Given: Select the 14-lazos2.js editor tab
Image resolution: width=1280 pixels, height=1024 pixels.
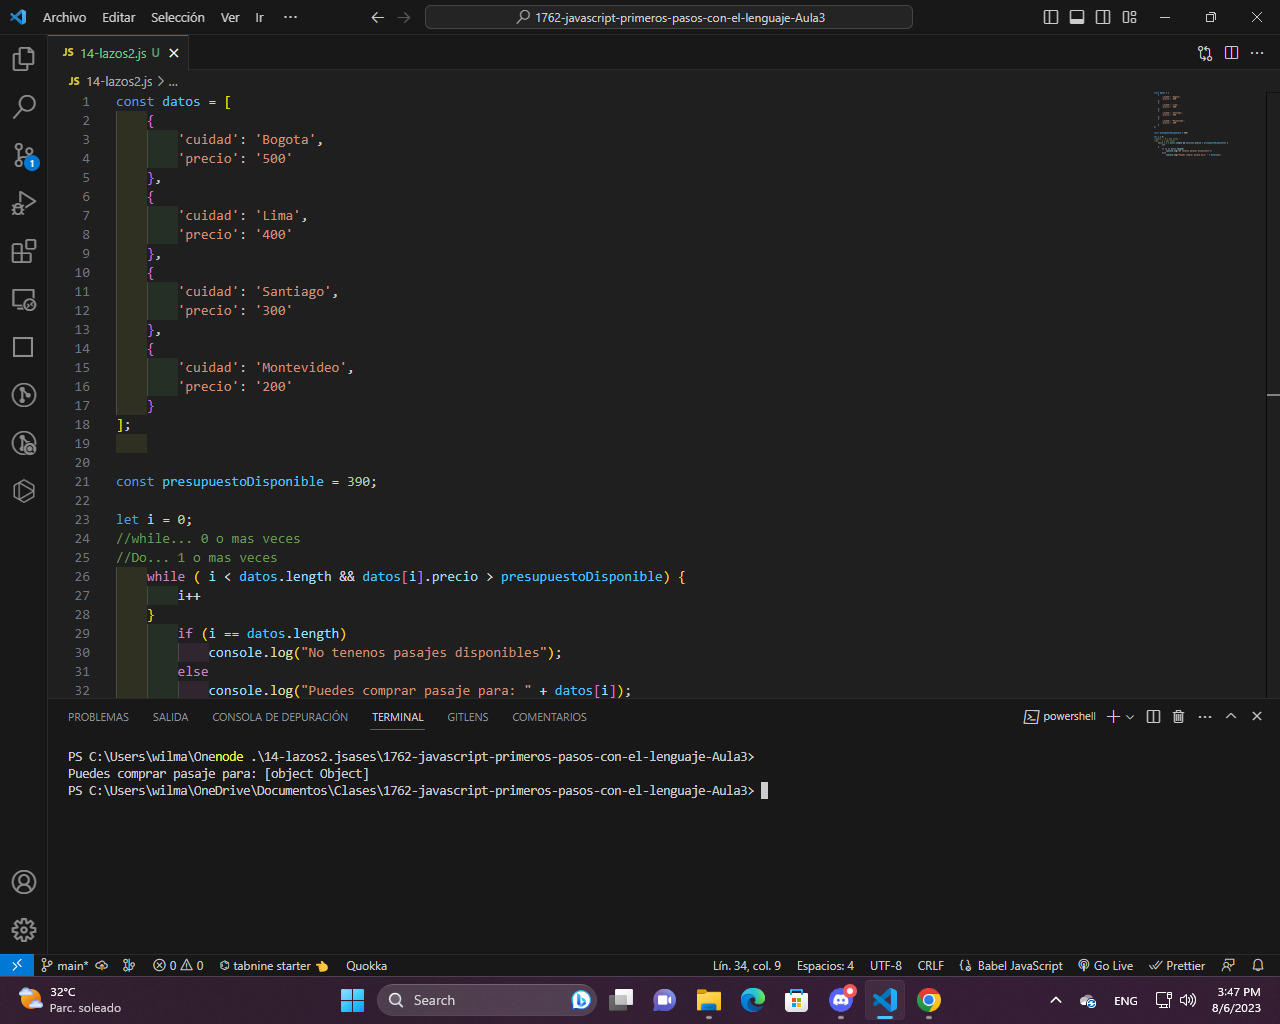Looking at the screenshot, I should (x=118, y=53).
